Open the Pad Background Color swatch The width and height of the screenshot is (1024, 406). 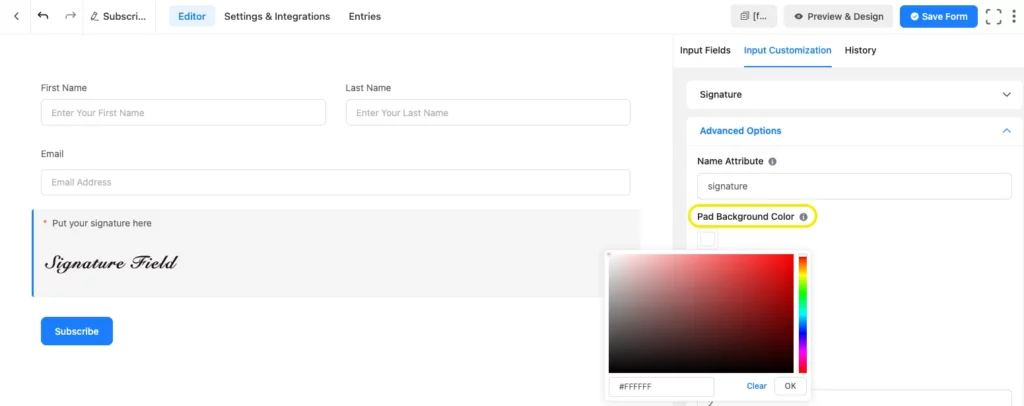tap(708, 240)
